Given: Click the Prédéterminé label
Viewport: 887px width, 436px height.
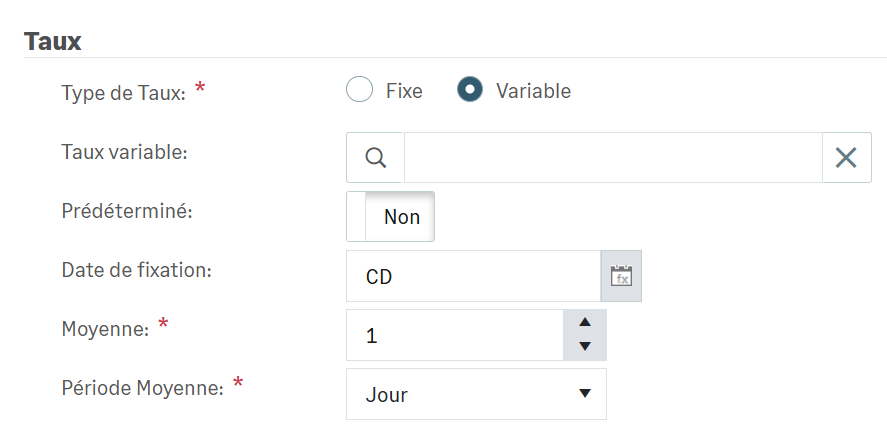Looking at the screenshot, I should tap(124, 212).
